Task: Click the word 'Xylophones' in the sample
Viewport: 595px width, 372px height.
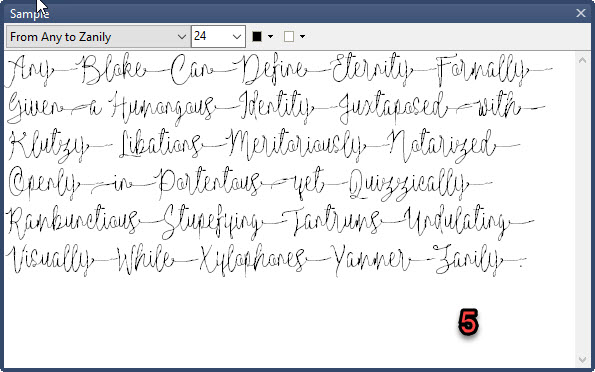Action: tap(252, 260)
